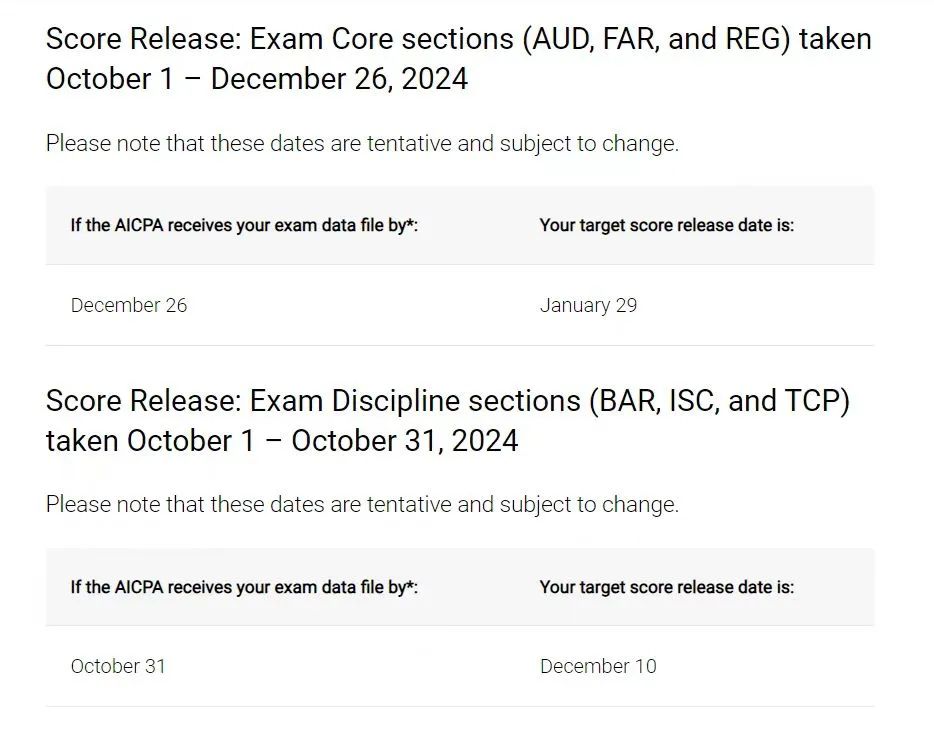Select the Core table's target release date header
934x737 pixels.
click(666, 226)
